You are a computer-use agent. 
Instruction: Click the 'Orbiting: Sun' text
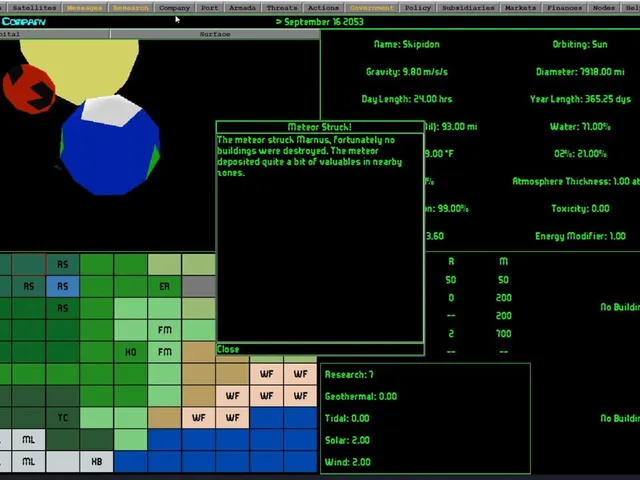click(580, 44)
